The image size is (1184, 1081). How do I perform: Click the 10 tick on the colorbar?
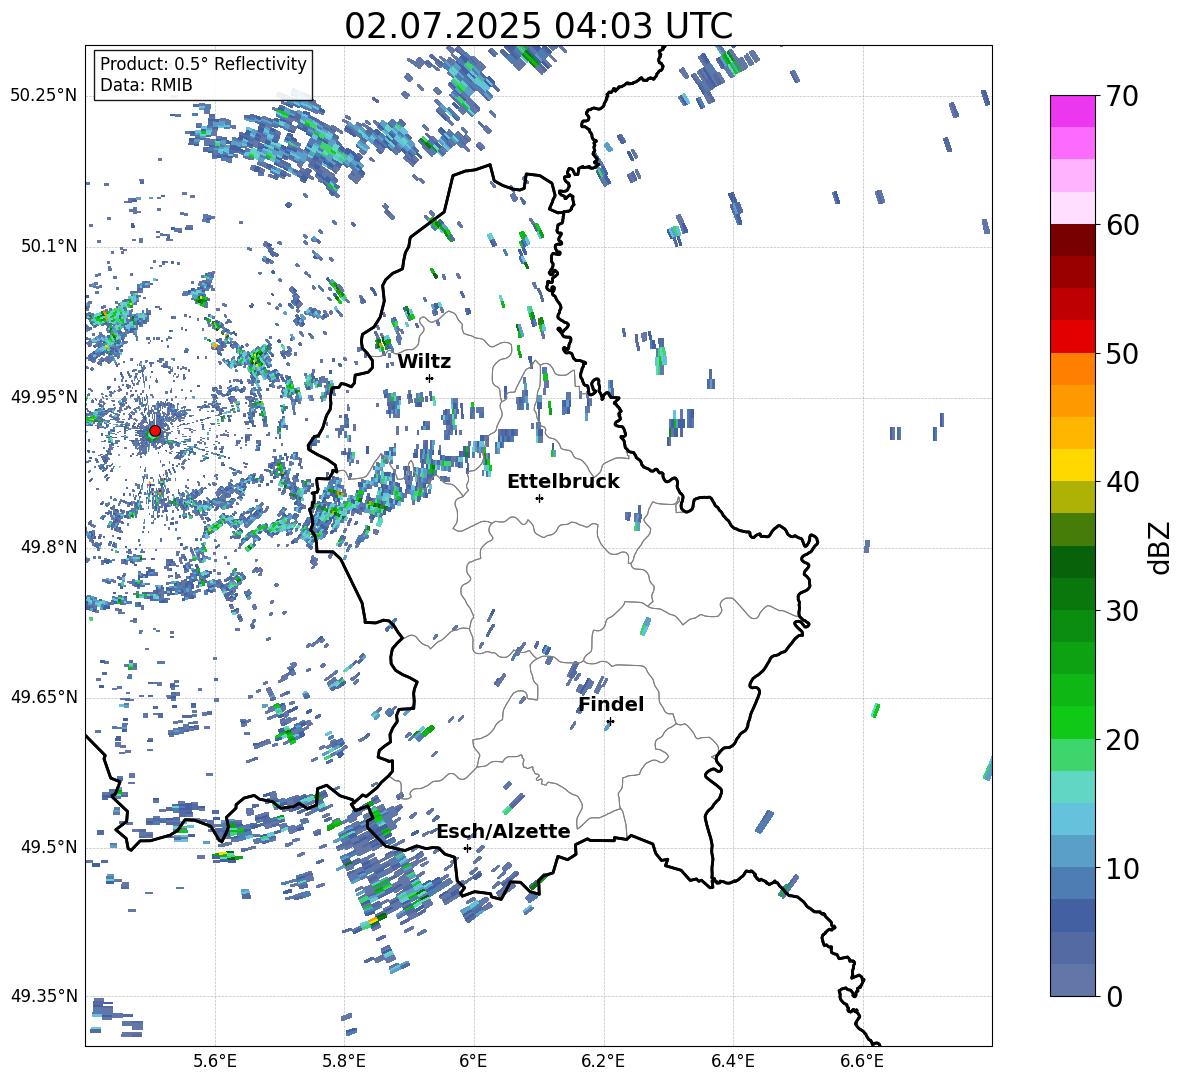(1121, 868)
